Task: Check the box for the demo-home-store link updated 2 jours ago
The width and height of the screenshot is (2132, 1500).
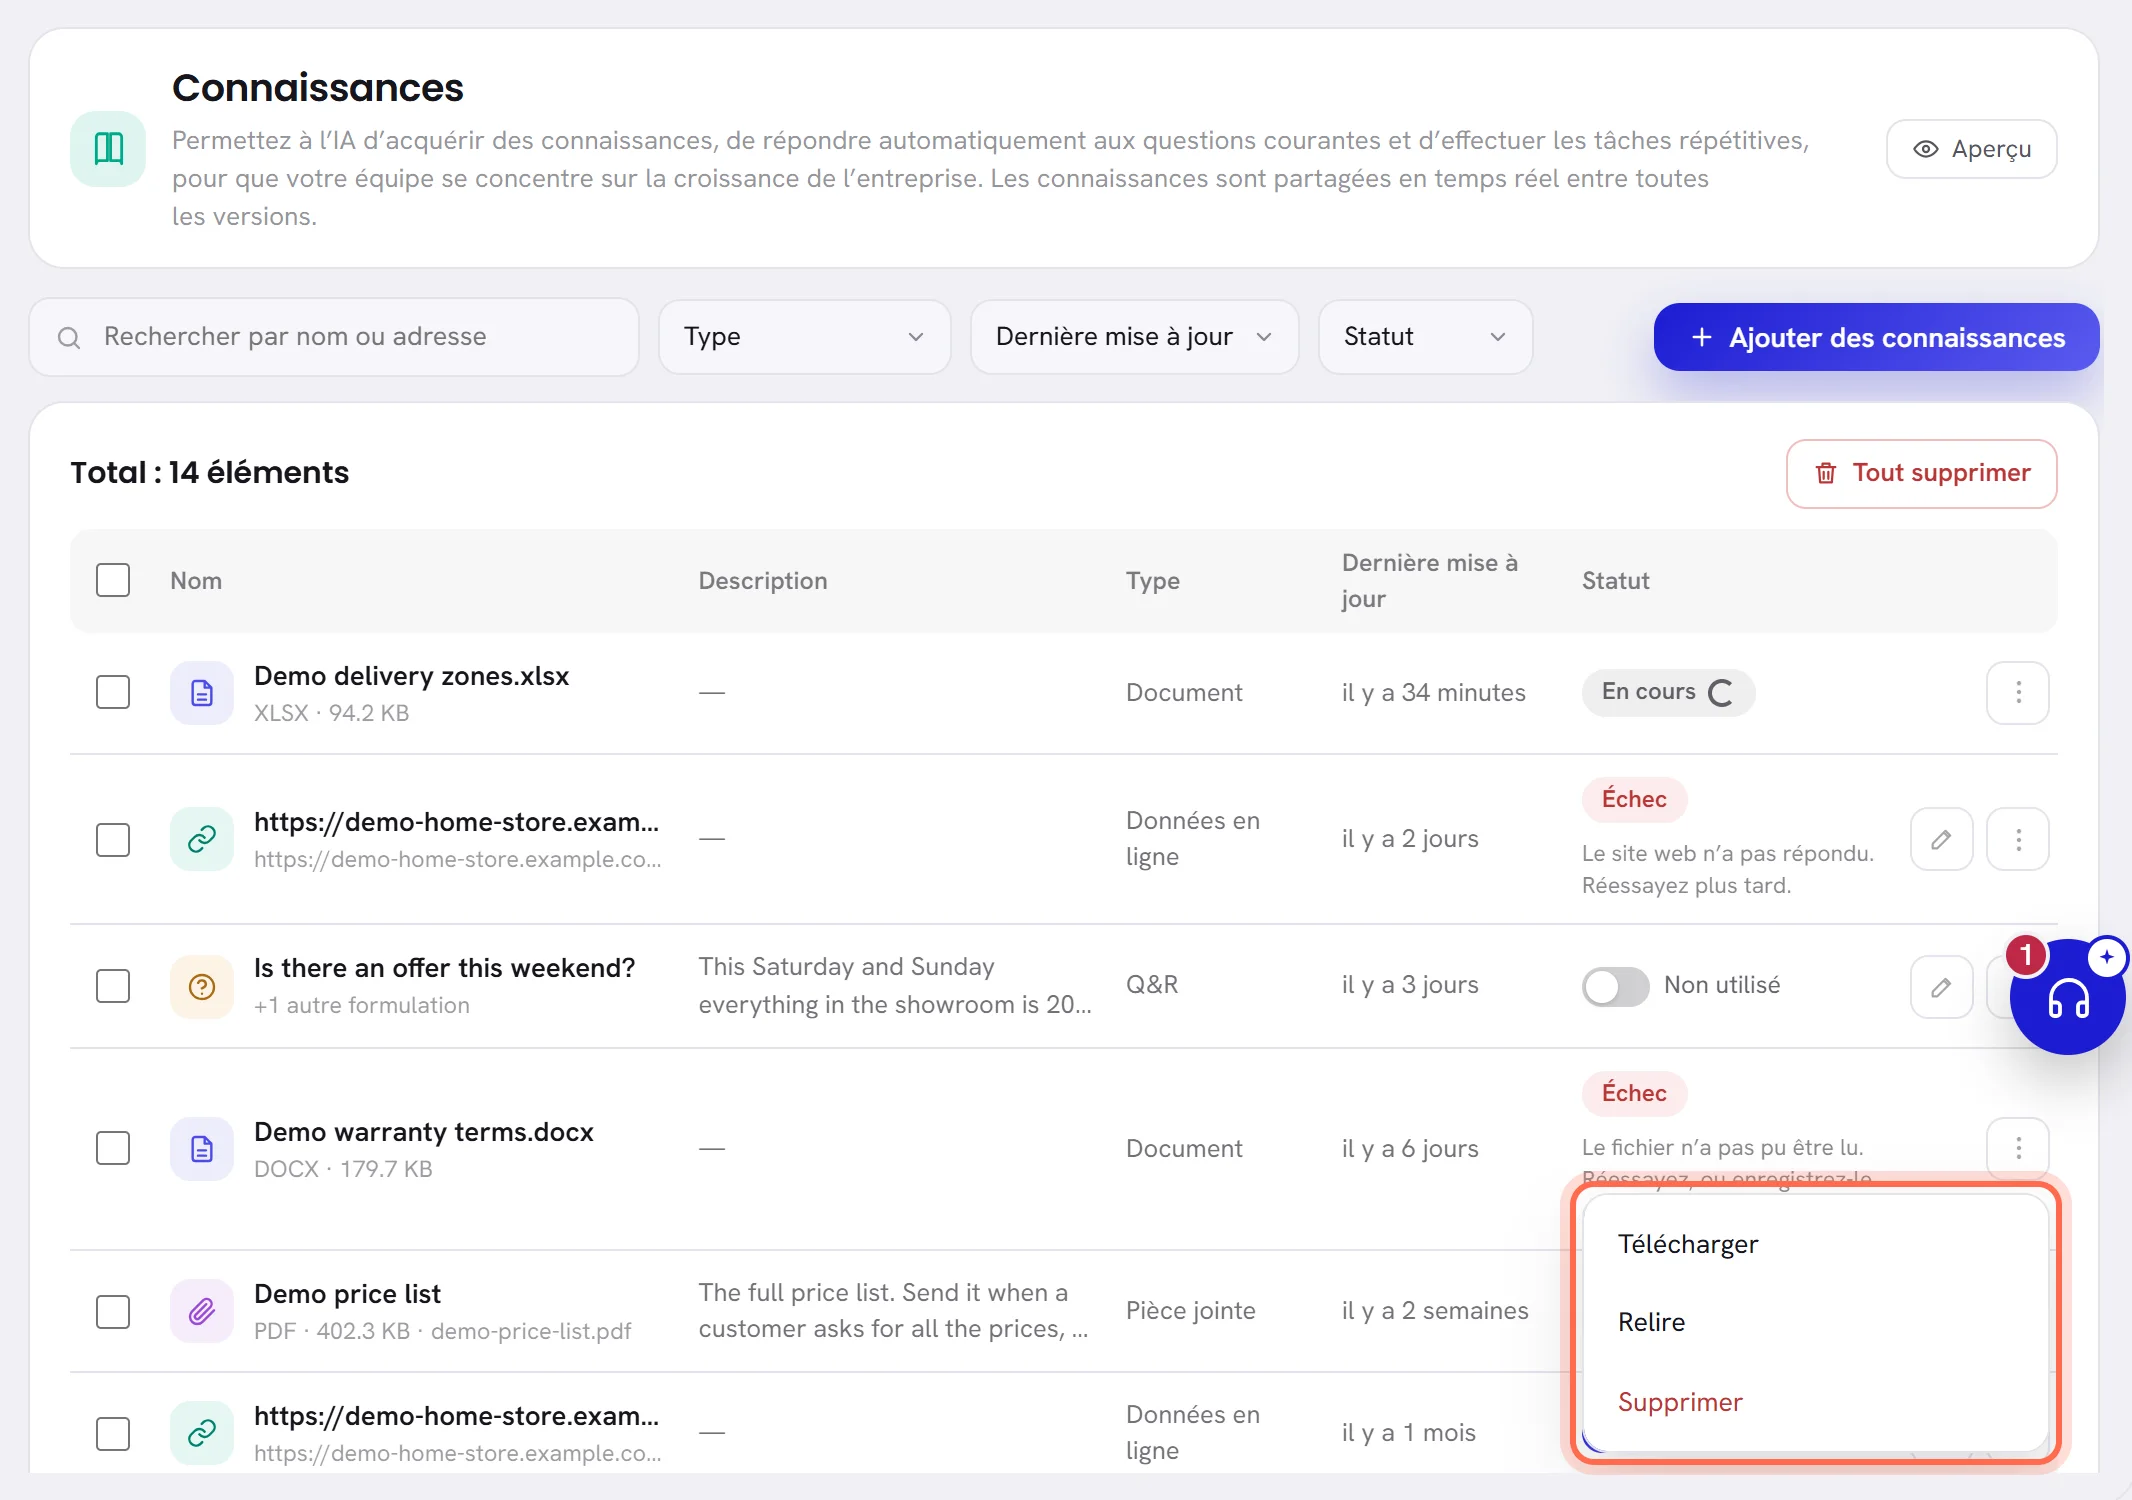Action: tap(113, 839)
